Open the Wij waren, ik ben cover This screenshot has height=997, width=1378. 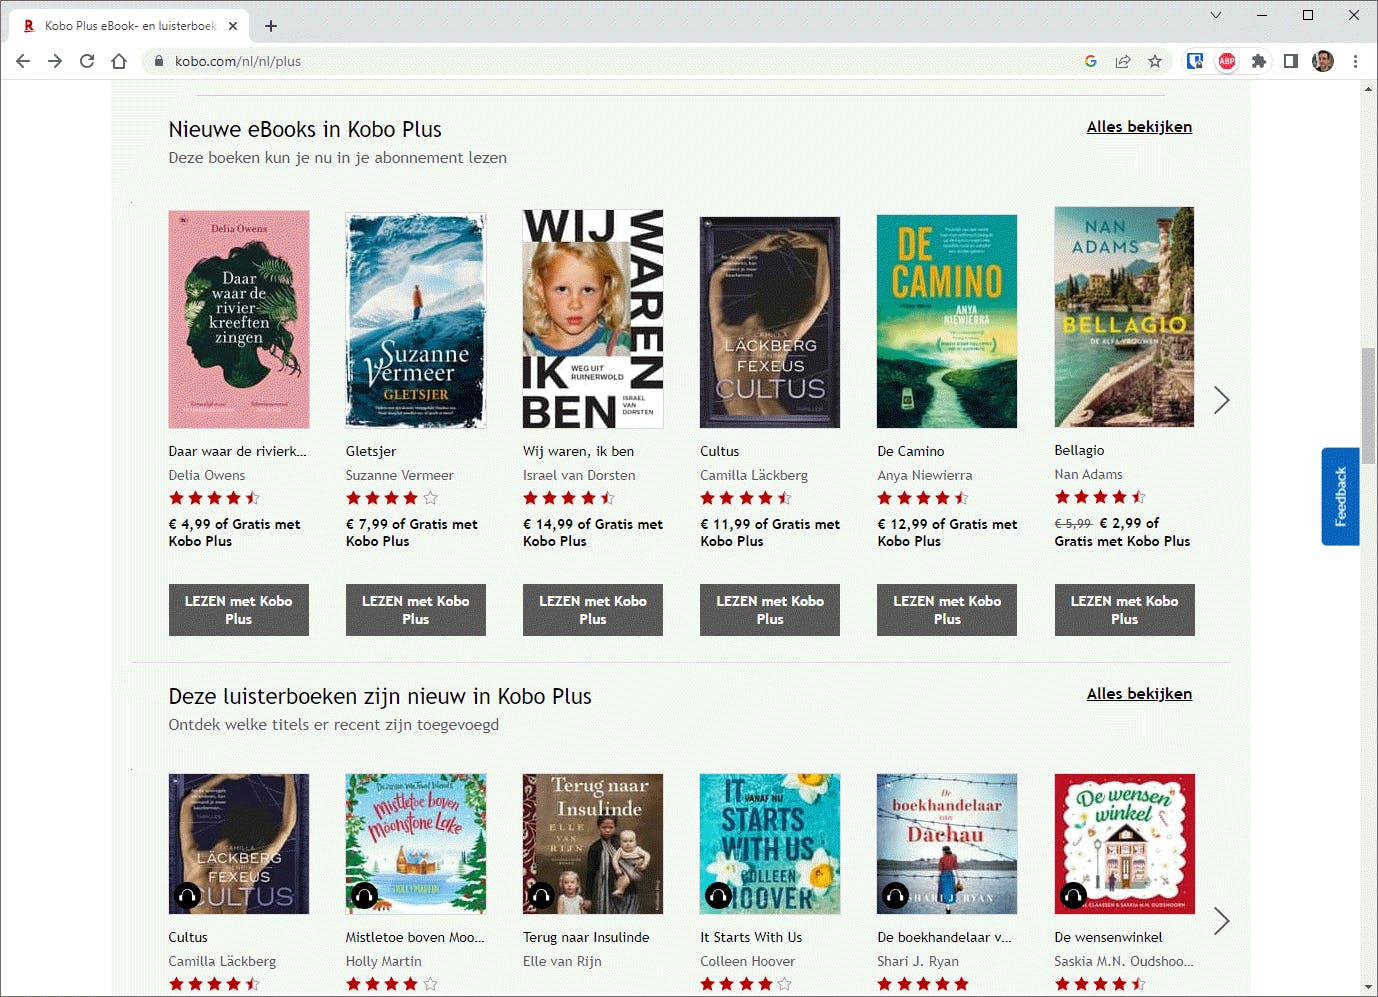pyautogui.click(x=593, y=319)
